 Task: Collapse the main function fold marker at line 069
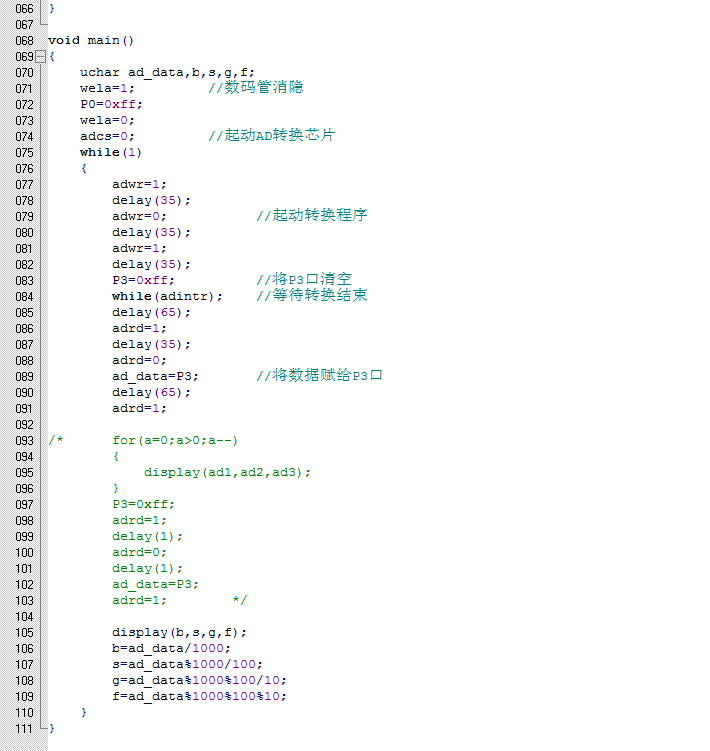41,57
